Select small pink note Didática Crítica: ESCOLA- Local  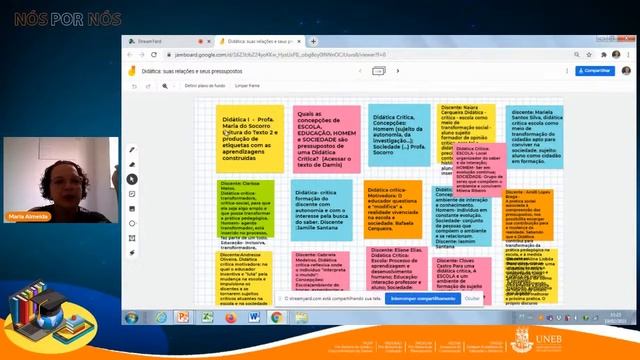480,170
